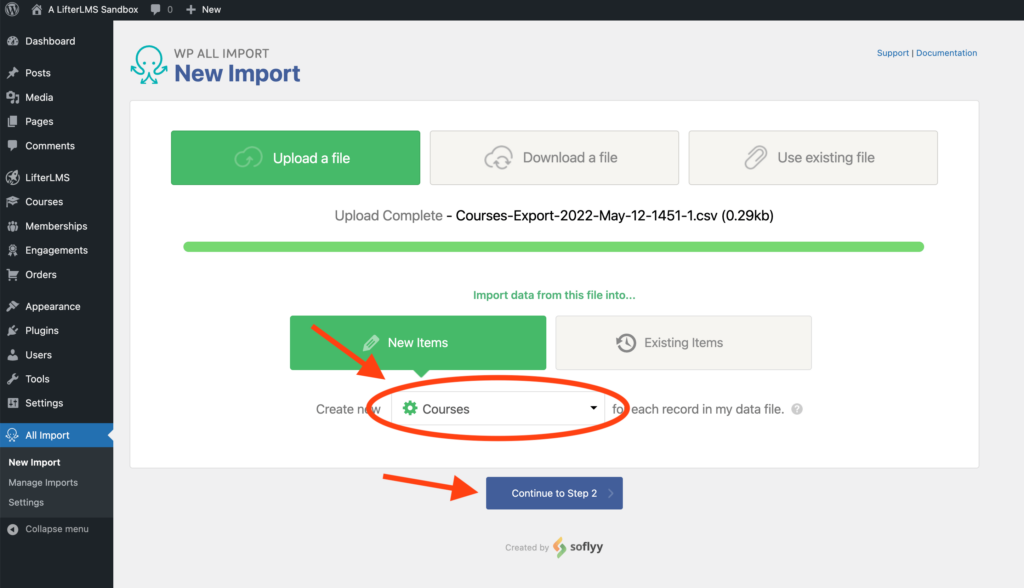Click the Users person icon

click(x=12, y=355)
